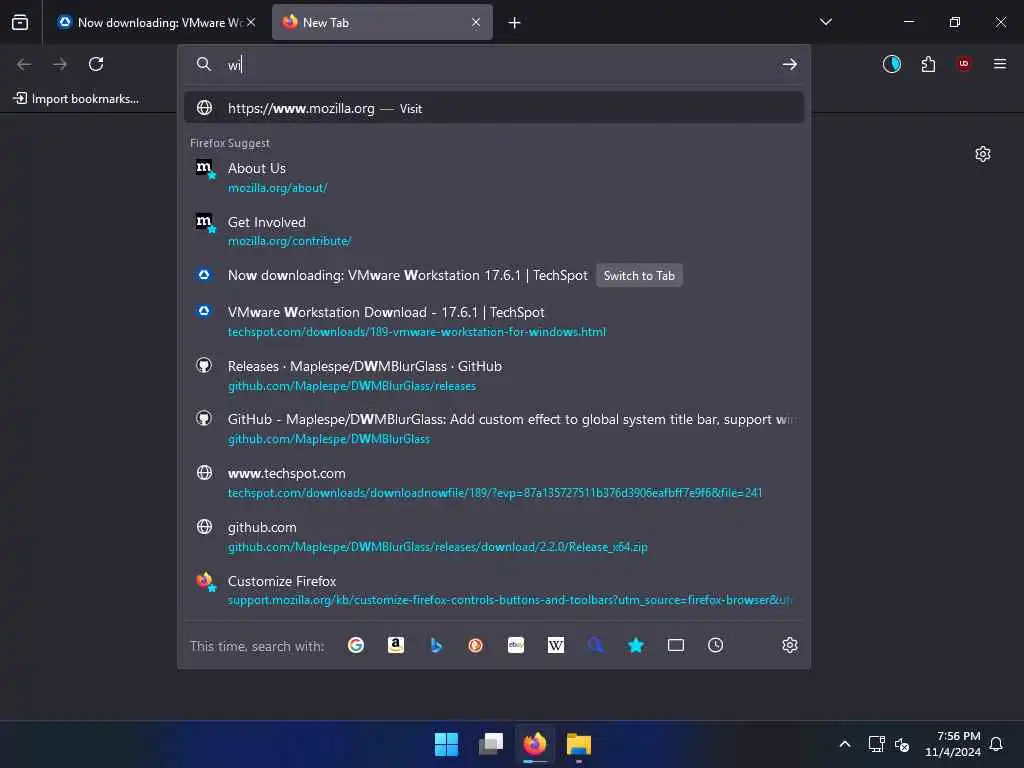Click the muted volume tray icon

[902, 744]
